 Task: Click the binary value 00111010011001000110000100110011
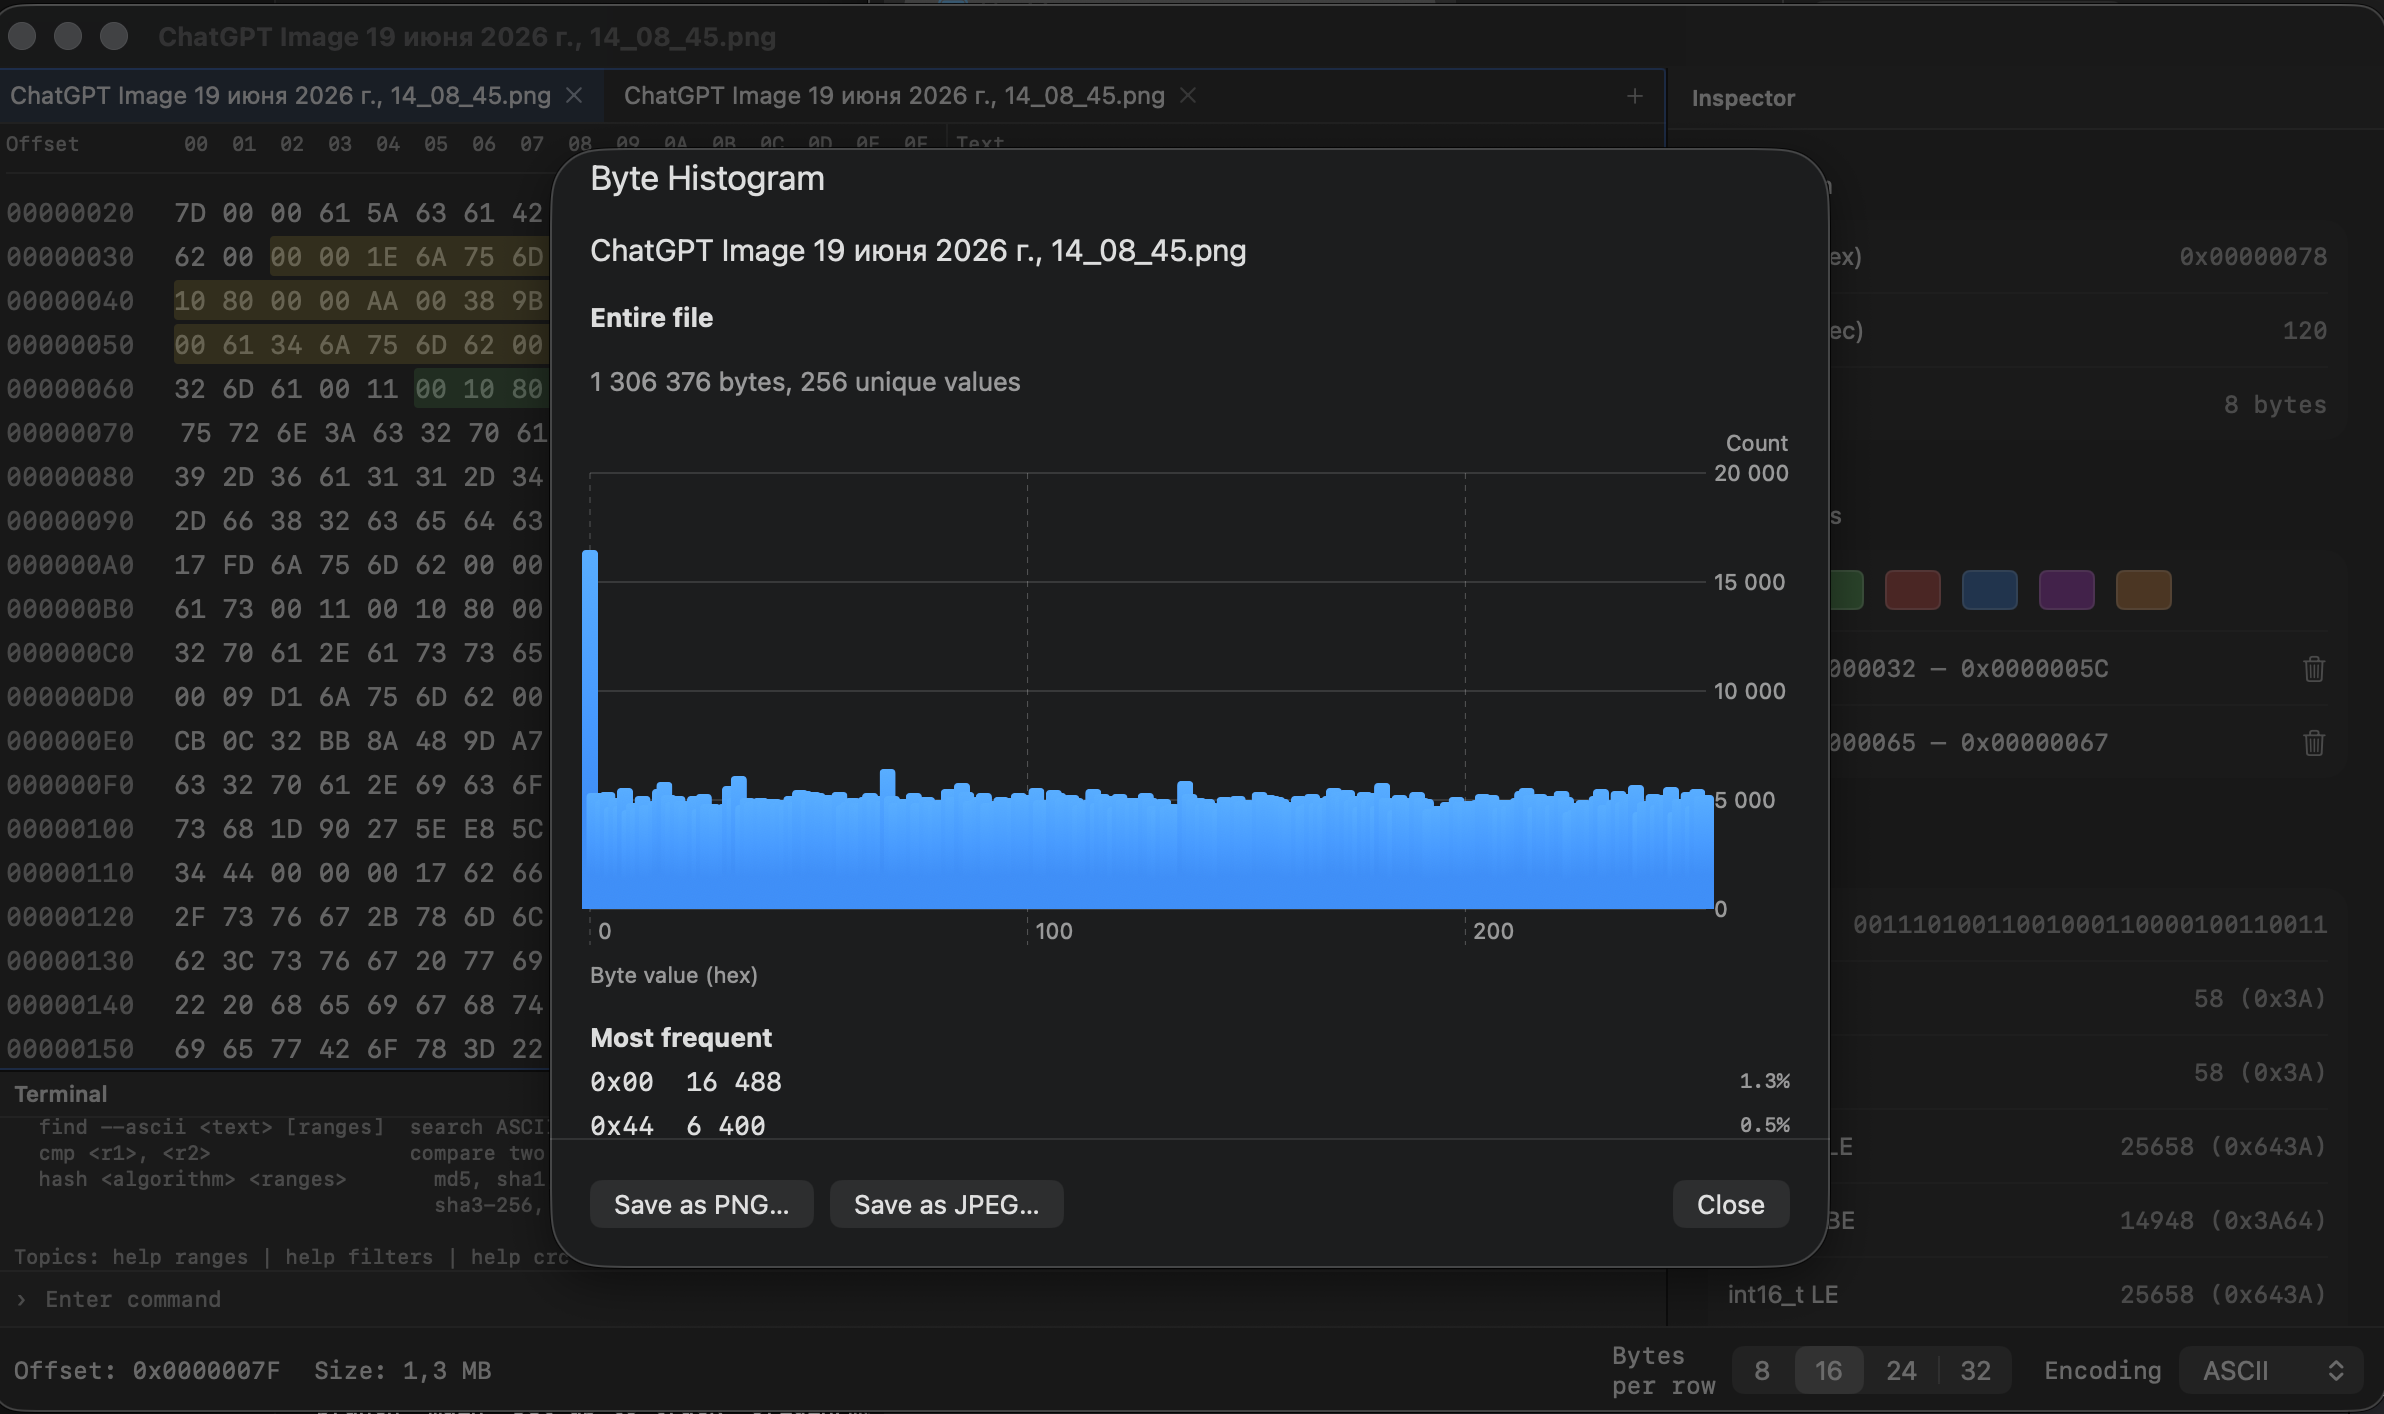(2090, 924)
